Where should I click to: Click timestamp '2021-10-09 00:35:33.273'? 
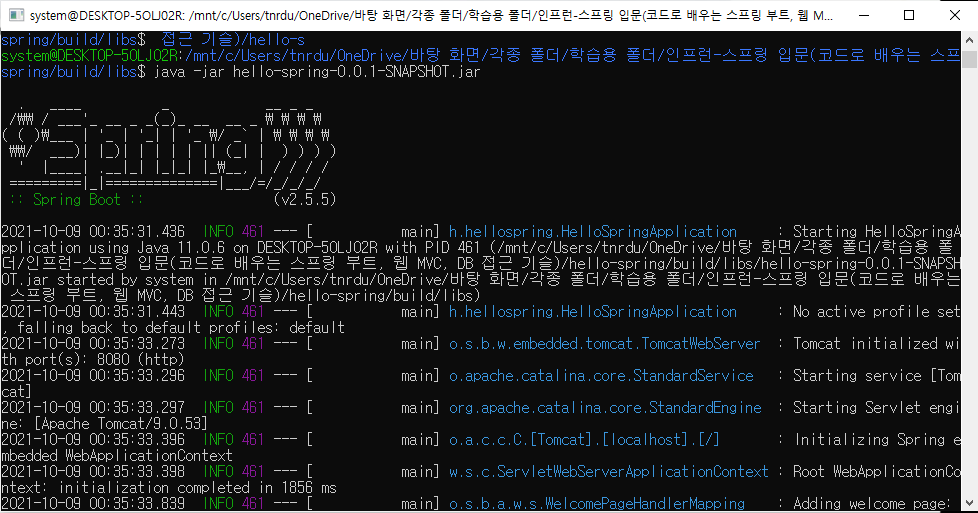(93, 344)
